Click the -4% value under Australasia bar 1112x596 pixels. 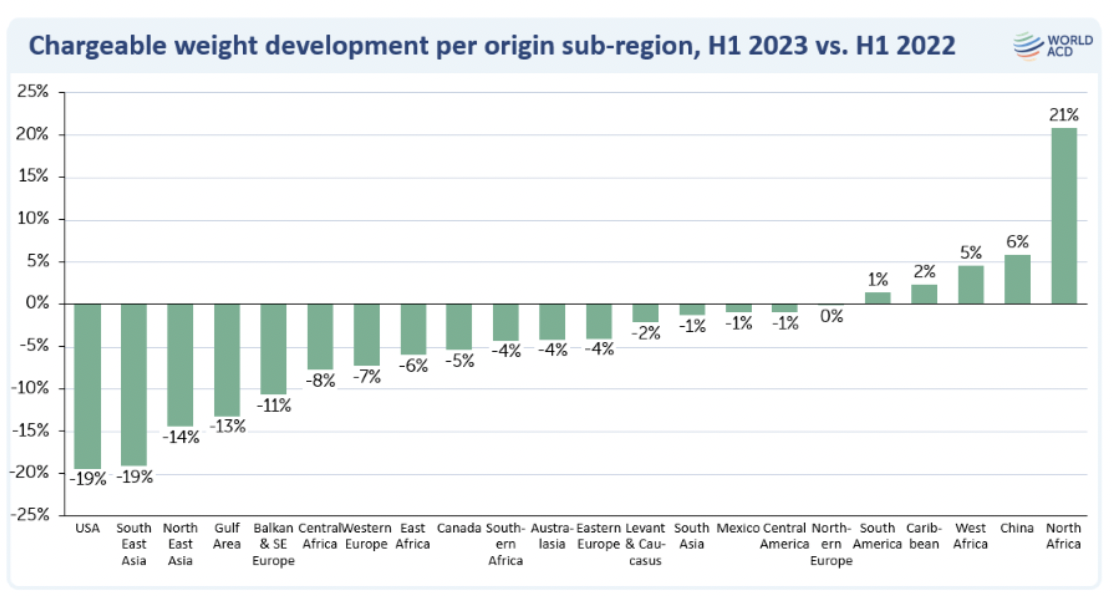(553, 351)
